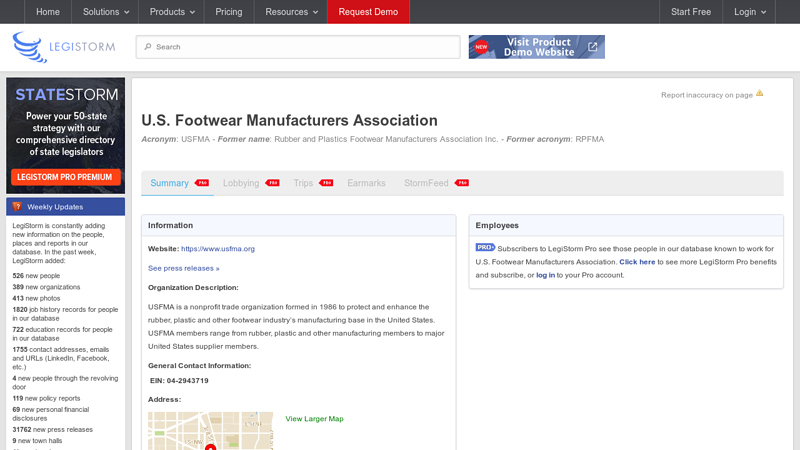This screenshot has height=450, width=800.
Task: Click the 'log in' link in Employees panel
Action: coord(545,275)
